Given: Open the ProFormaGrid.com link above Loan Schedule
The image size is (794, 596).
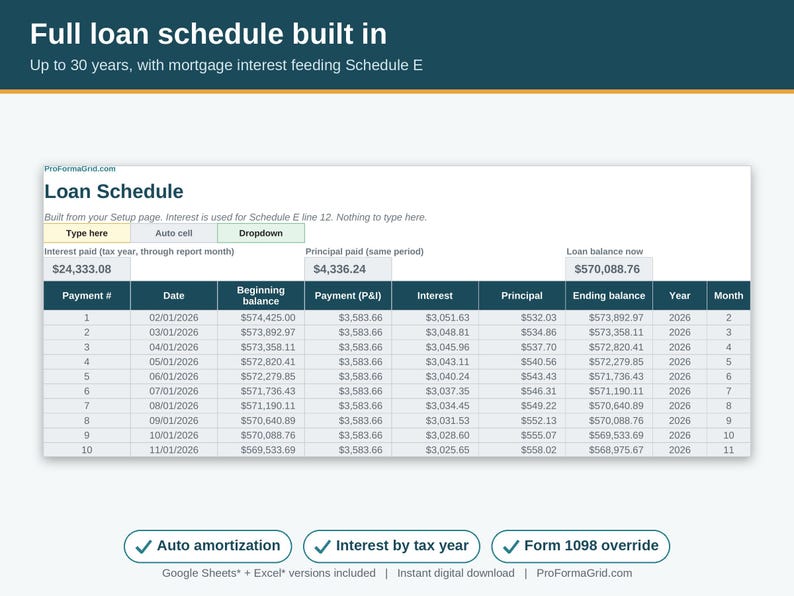Looking at the screenshot, I should pyautogui.click(x=80, y=169).
